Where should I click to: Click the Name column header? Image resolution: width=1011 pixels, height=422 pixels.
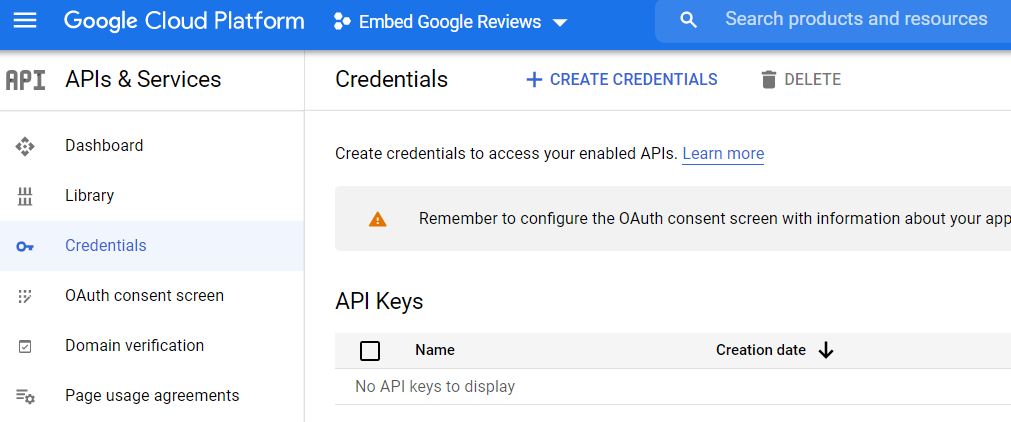point(435,350)
